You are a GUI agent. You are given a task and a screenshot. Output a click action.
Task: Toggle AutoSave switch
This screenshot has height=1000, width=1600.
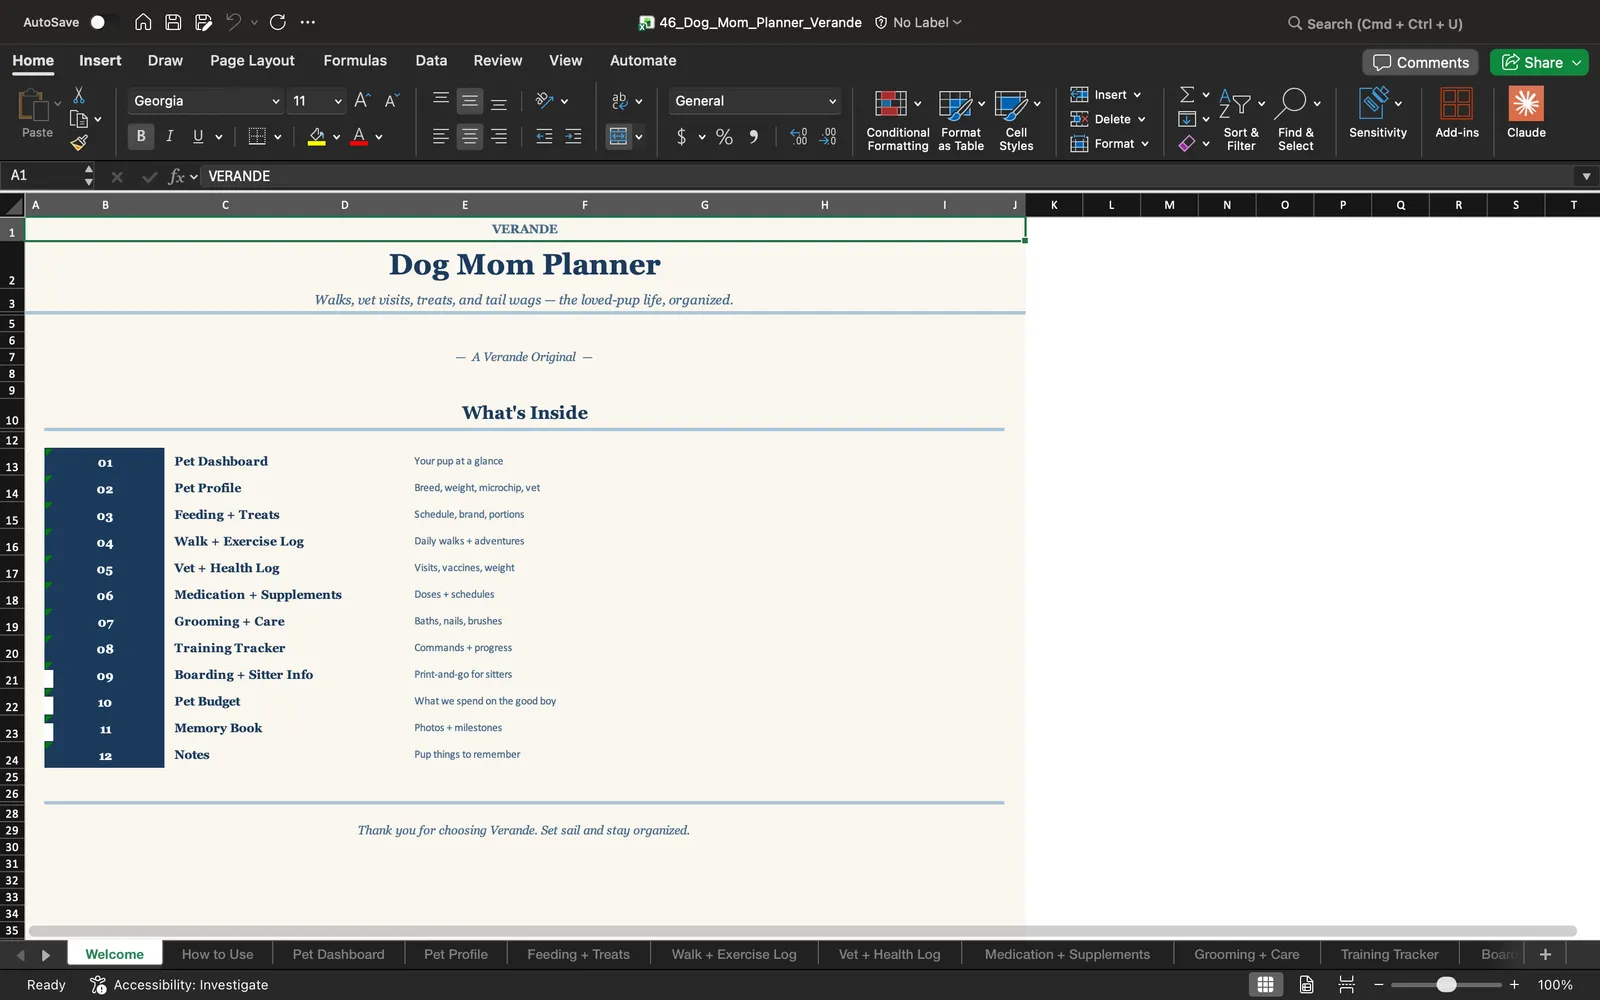103,22
